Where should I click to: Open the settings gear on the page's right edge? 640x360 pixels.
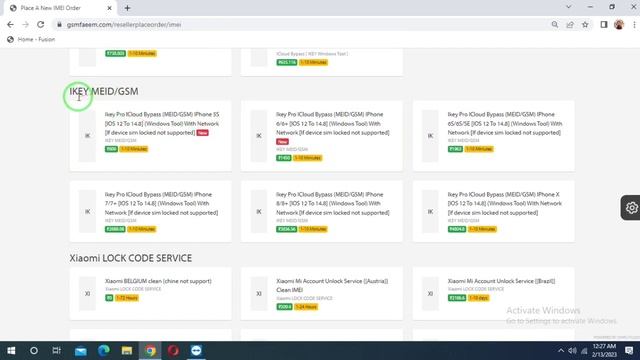tap(631, 207)
